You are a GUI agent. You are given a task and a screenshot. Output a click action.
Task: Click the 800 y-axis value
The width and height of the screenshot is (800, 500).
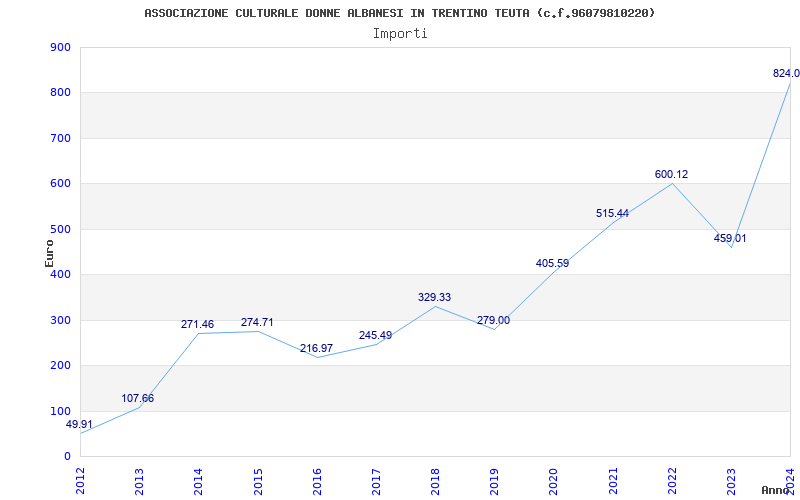coord(60,93)
